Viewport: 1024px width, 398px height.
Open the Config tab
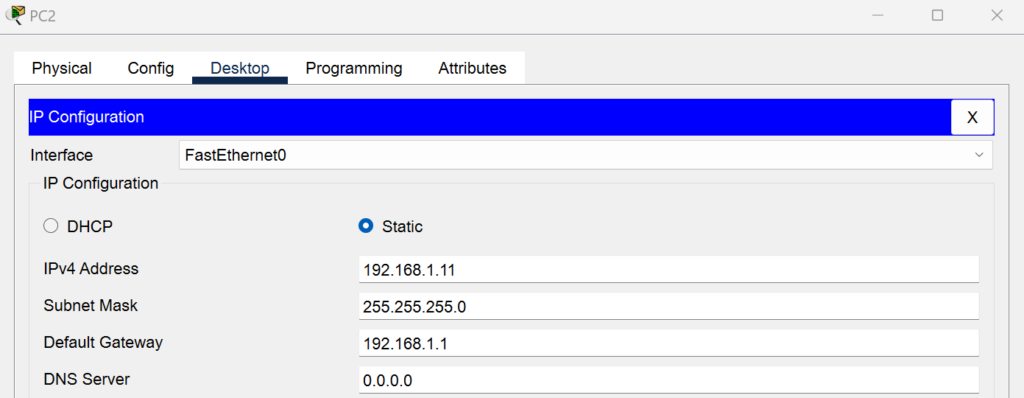(151, 68)
